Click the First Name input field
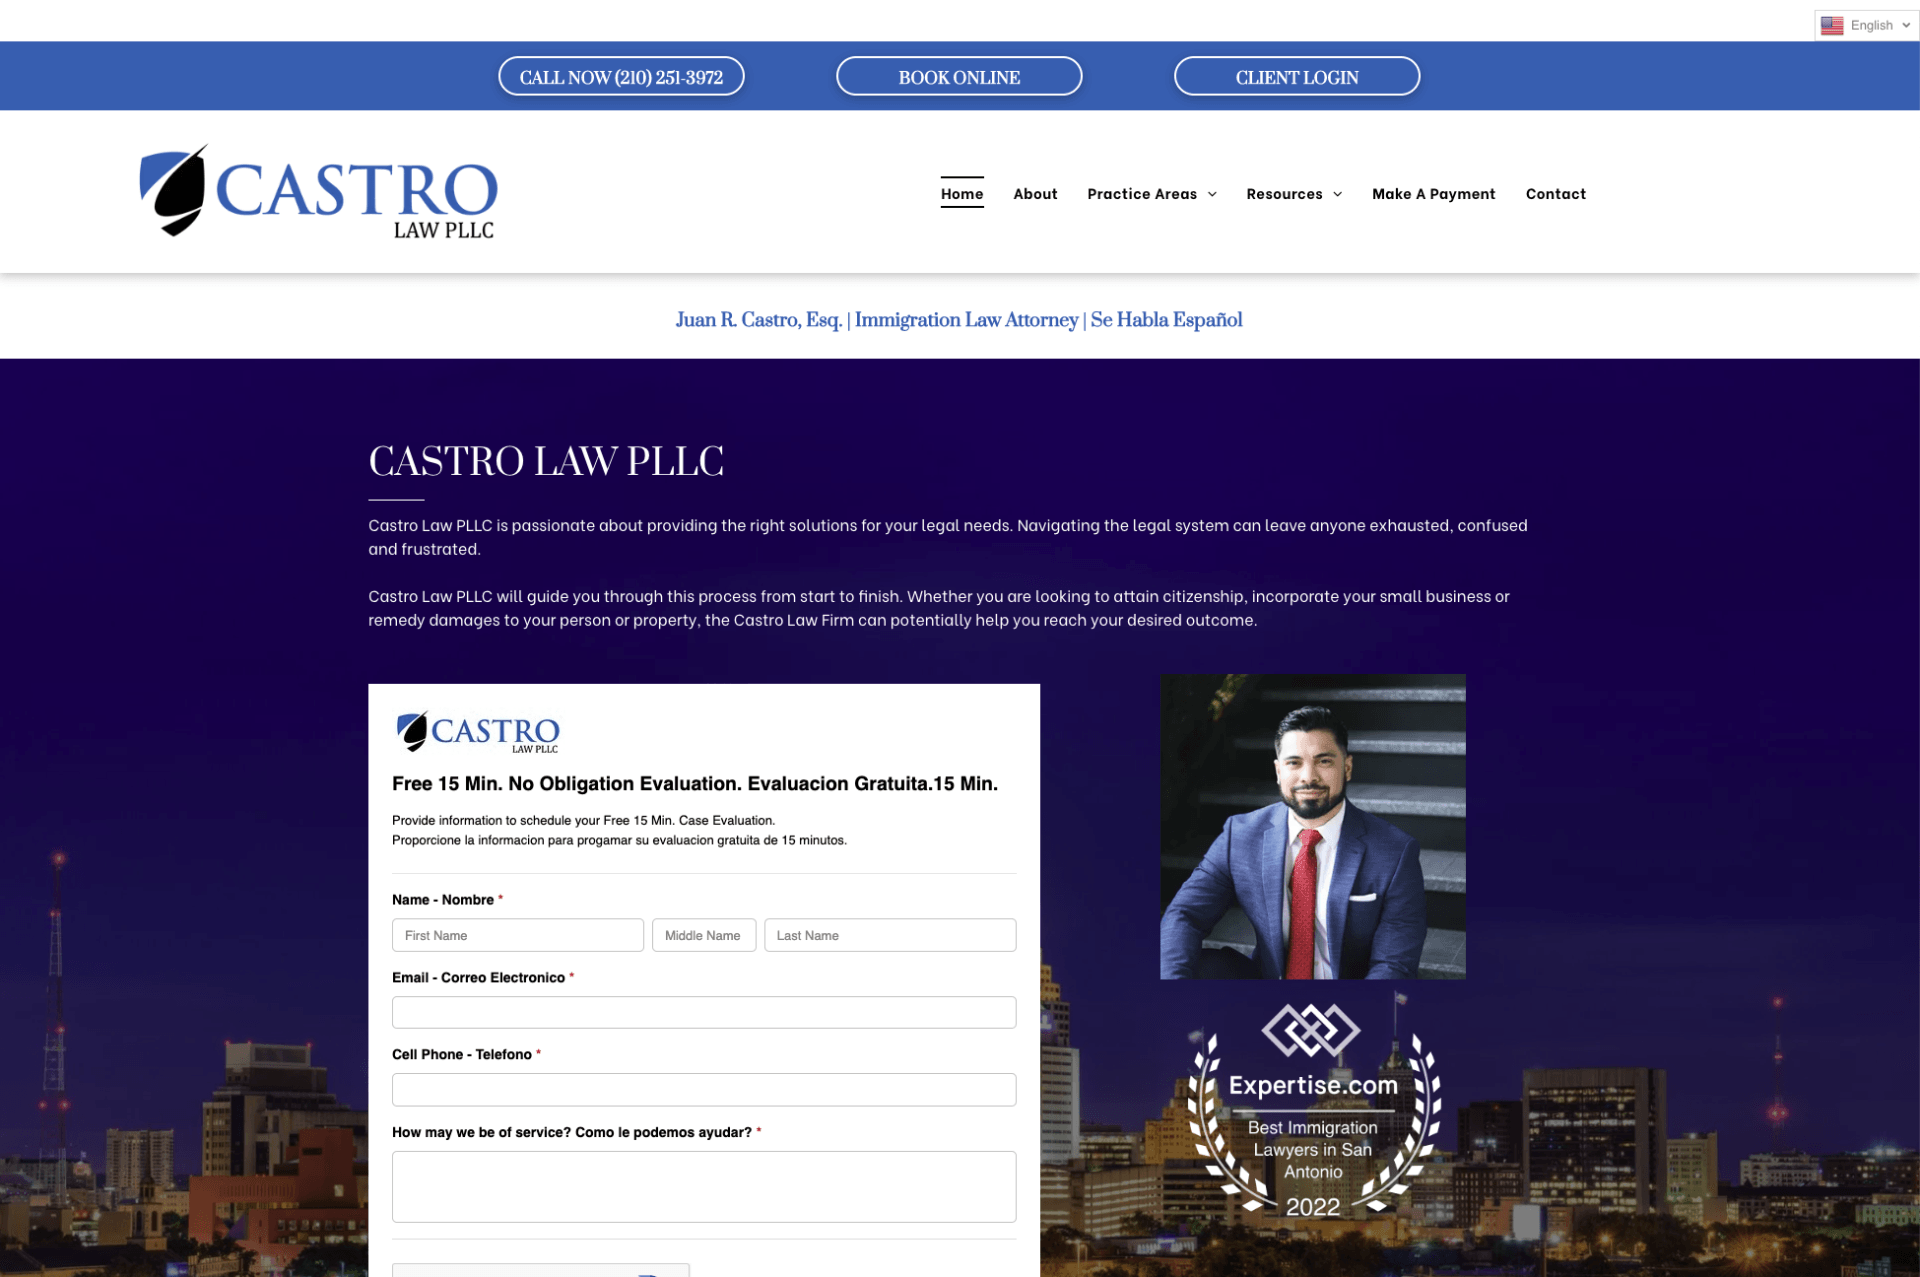The image size is (1920, 1277). (517, 934)
